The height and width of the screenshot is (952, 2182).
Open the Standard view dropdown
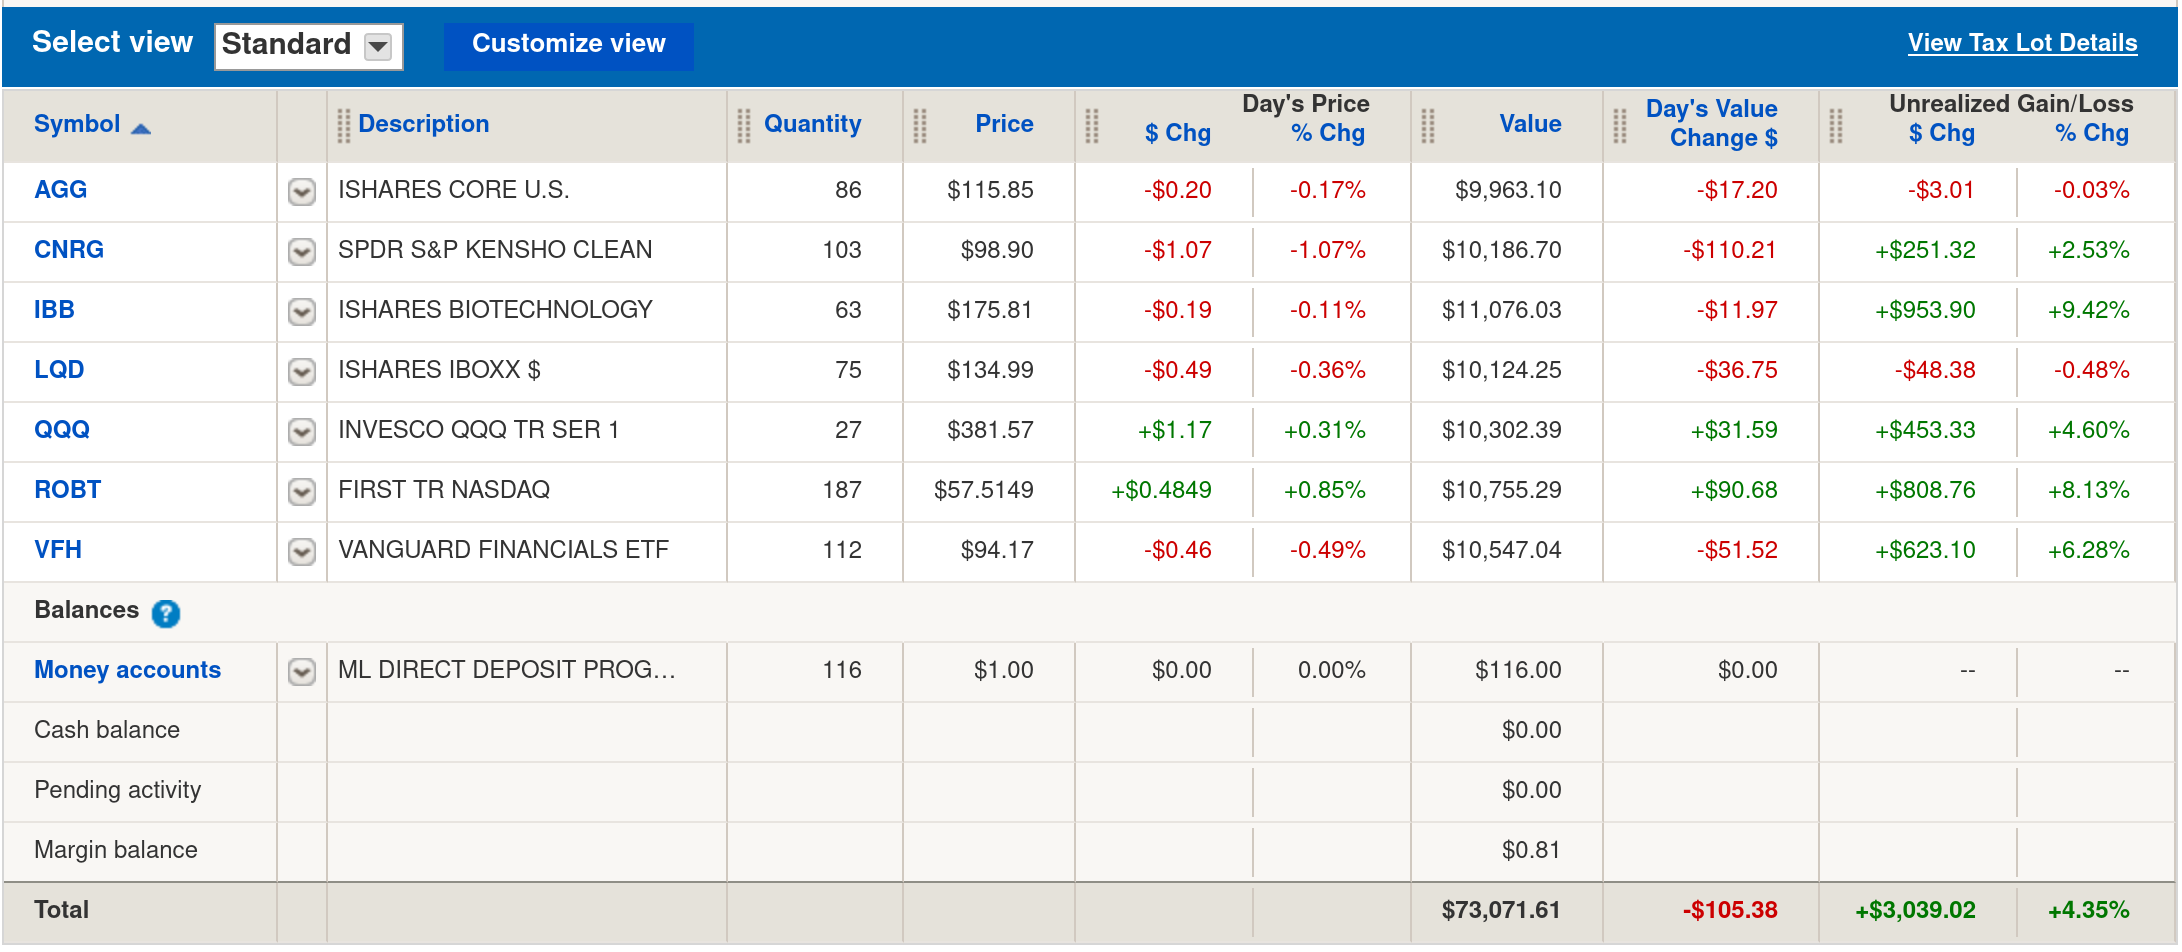377,46
